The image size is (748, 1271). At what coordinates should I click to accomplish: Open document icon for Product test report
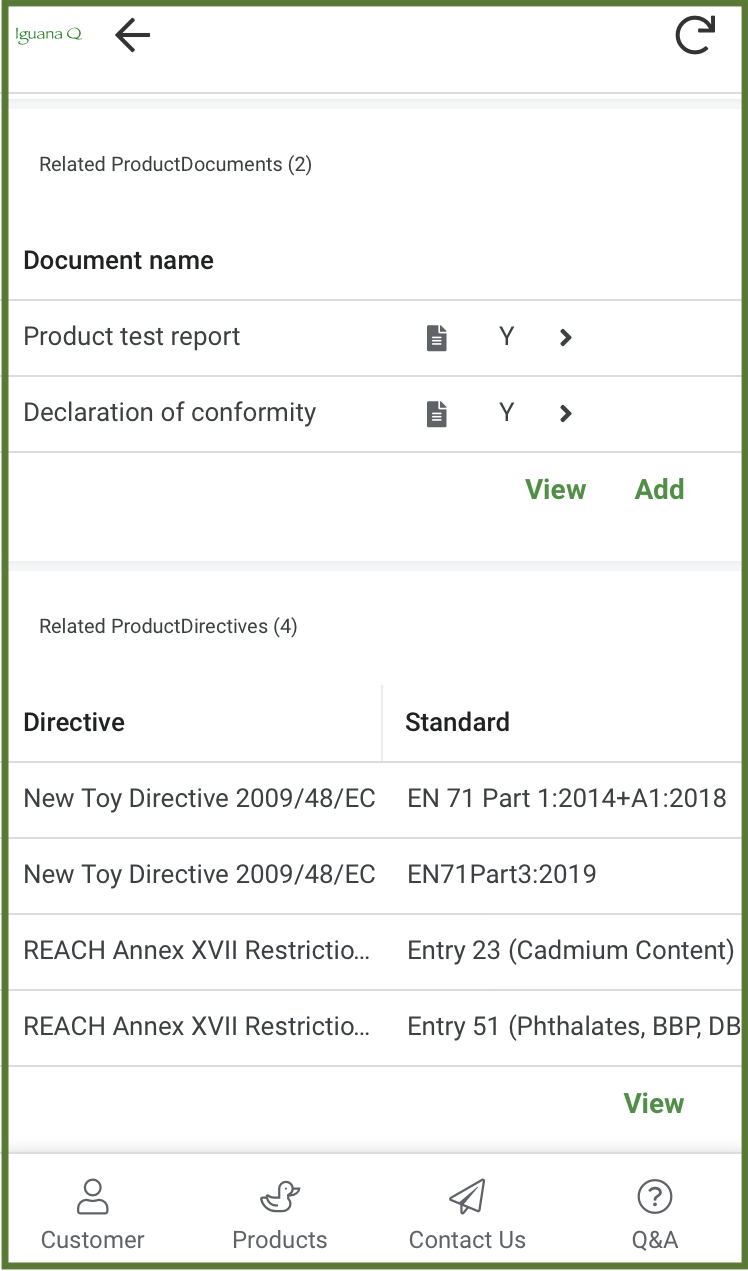coord(437,338)
